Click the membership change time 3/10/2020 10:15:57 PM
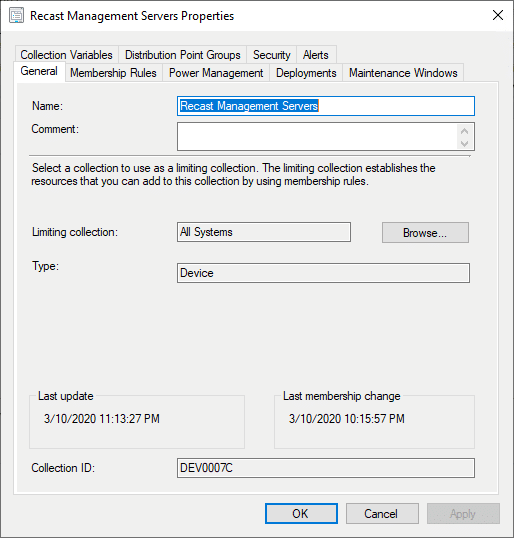 click(x=347, y=419)
